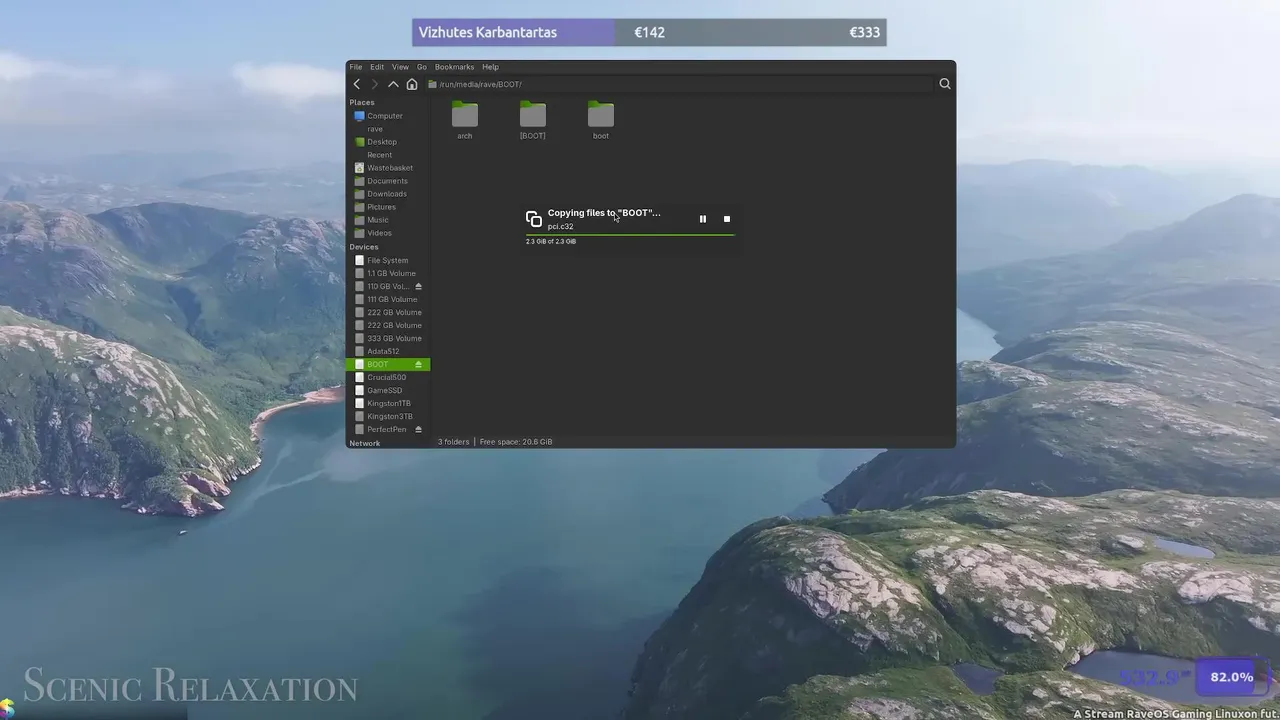Open the Go menu

(422, 67)
